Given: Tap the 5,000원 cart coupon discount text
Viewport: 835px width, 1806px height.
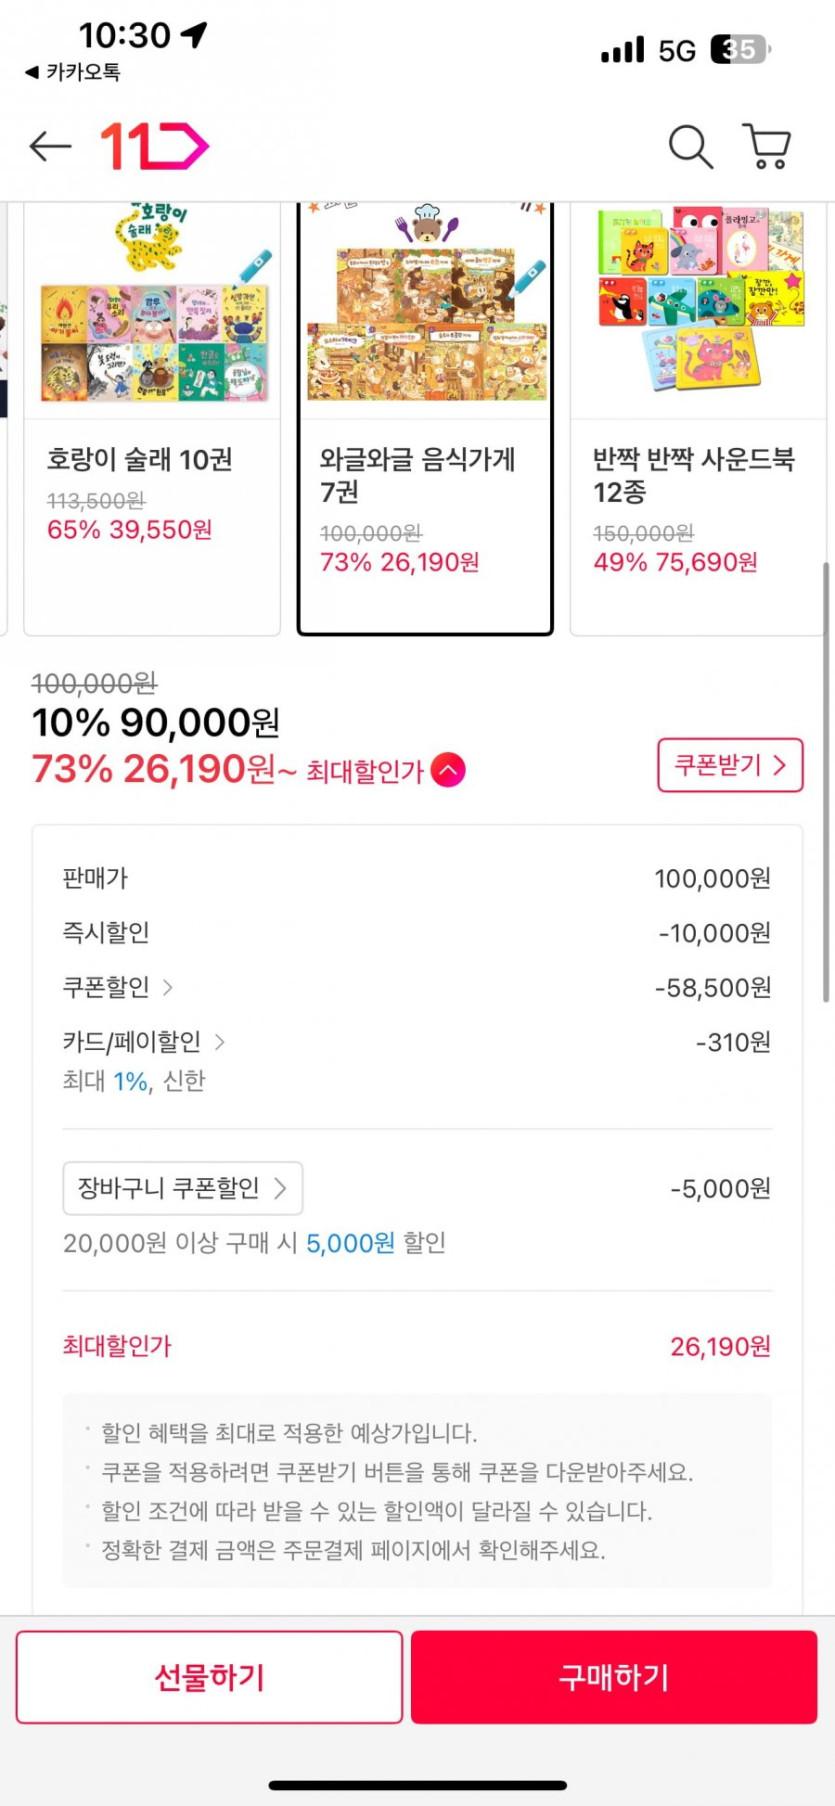Looking at the screenshot, I should pyautogui.click(x=350, y=1243).
